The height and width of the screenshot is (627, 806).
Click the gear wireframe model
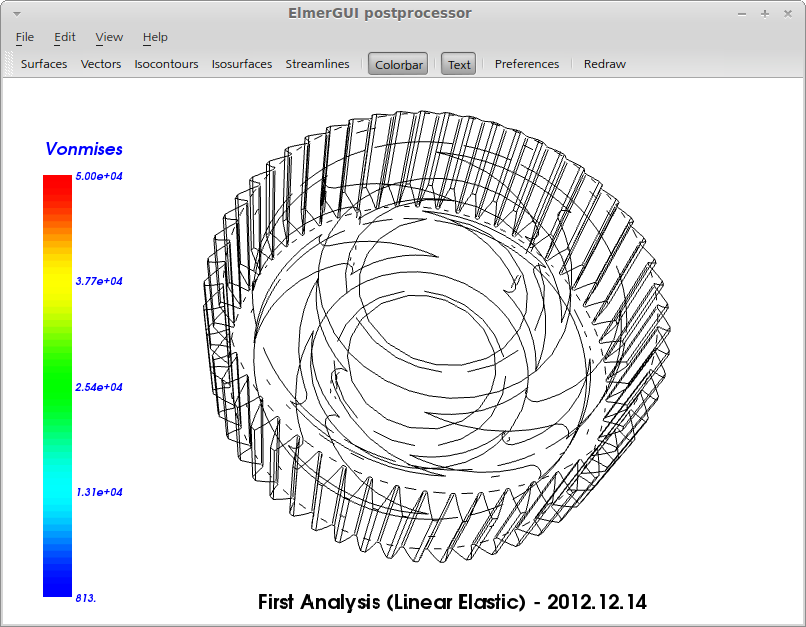pos(437,337)
